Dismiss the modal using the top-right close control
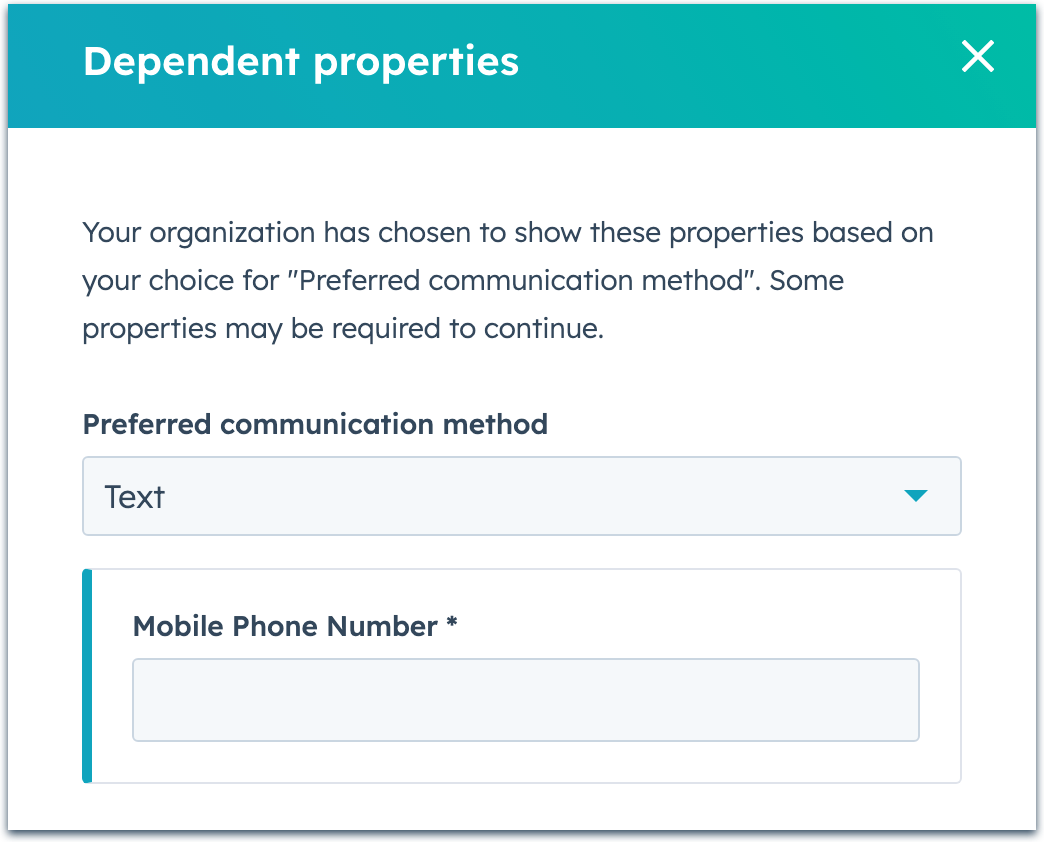This screenshot has width=1044, height=842. click(977, 57)
